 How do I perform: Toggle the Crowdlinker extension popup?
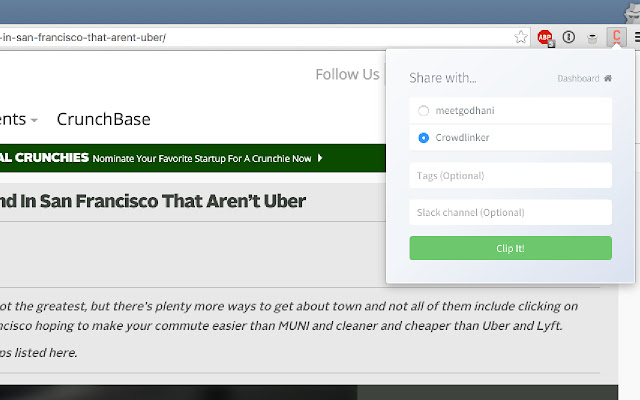(x=617, y=38)
